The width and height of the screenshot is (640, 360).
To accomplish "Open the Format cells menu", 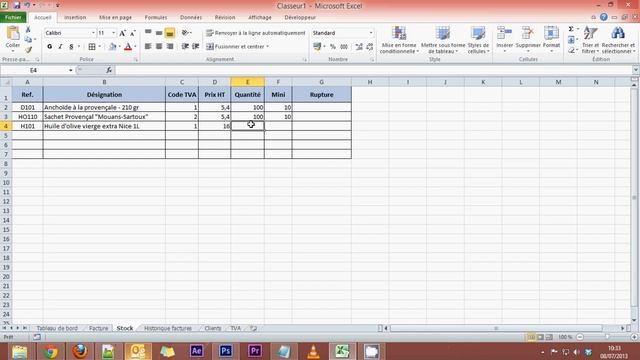I will 551,39.
